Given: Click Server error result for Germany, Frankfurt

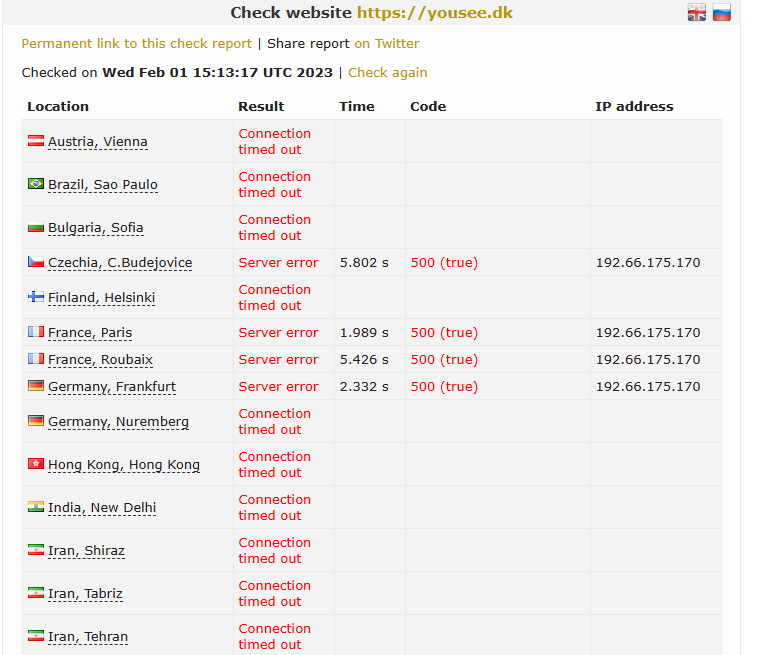Looking at the screenshot, I should pos(278,387).
